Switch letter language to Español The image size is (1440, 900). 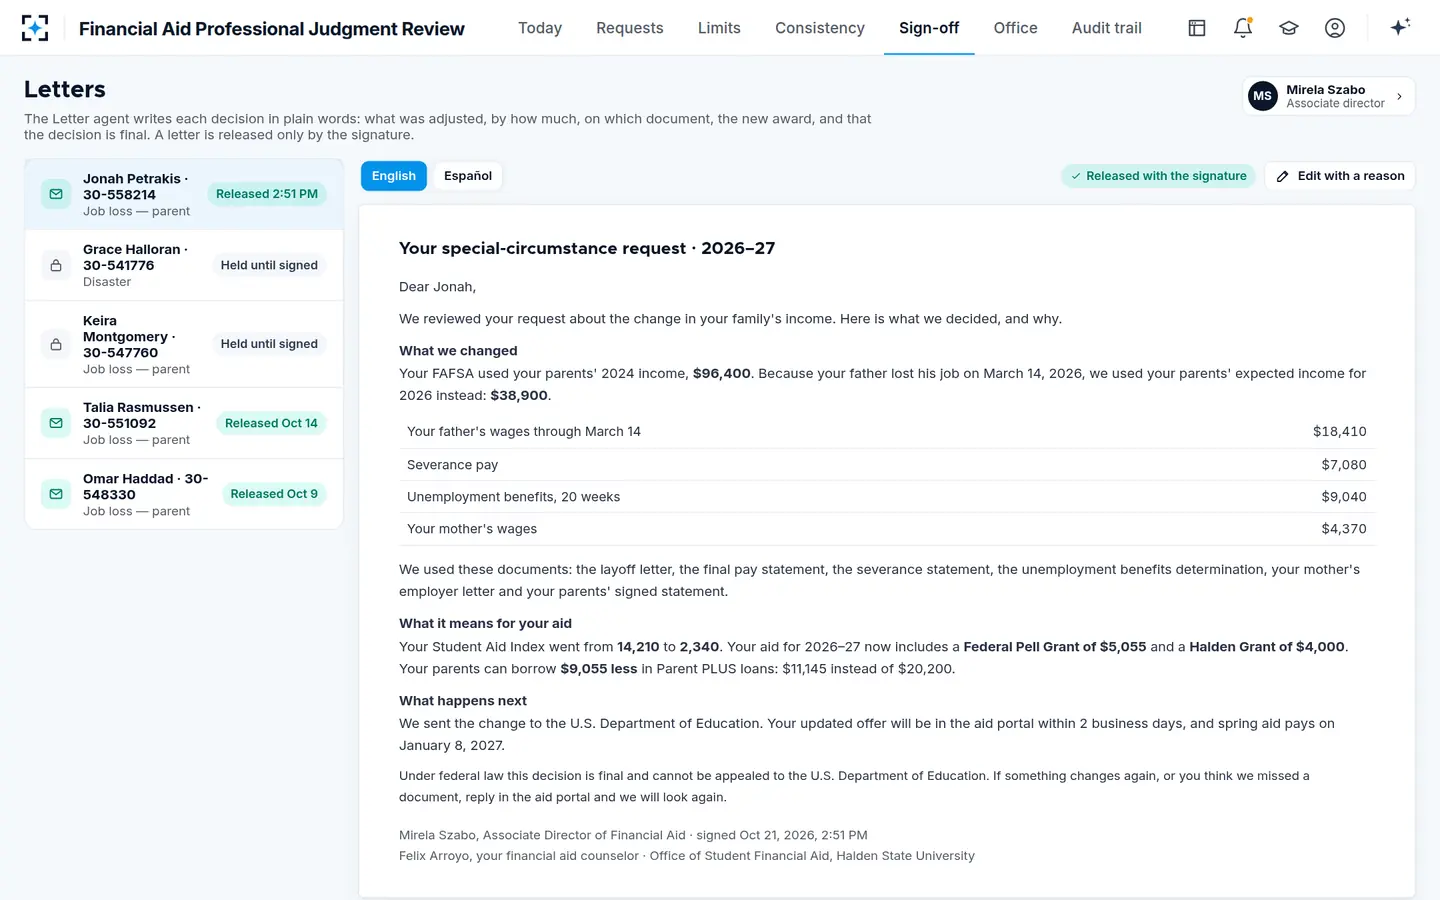coord(468,176)
